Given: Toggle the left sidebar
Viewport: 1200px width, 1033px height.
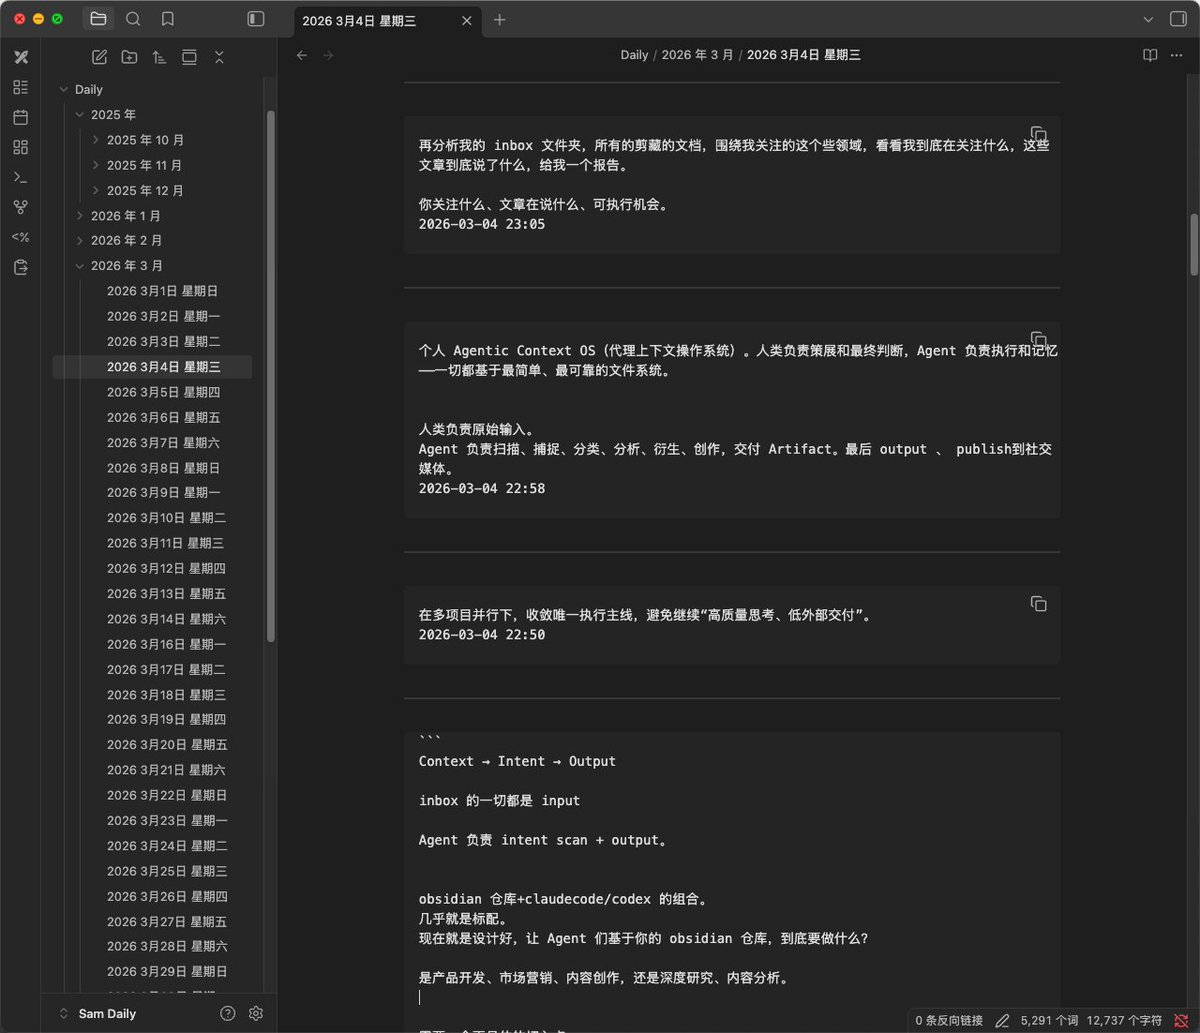Looking at the screenshot, I should click(256, 19).
